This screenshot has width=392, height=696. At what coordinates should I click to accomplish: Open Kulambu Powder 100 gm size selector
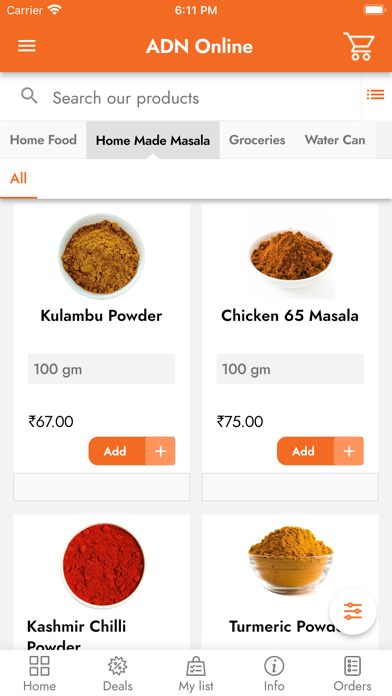(x=102, y=369)
